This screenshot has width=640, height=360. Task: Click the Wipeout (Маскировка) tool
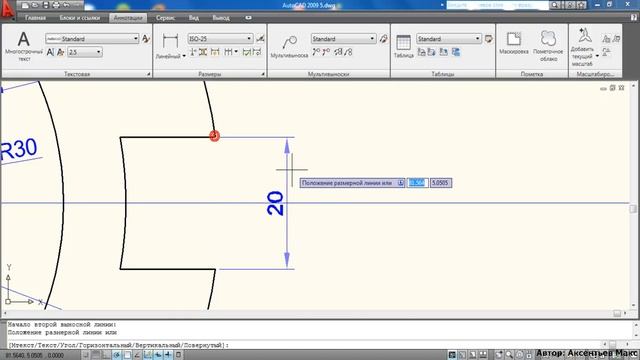pos(514,42)
